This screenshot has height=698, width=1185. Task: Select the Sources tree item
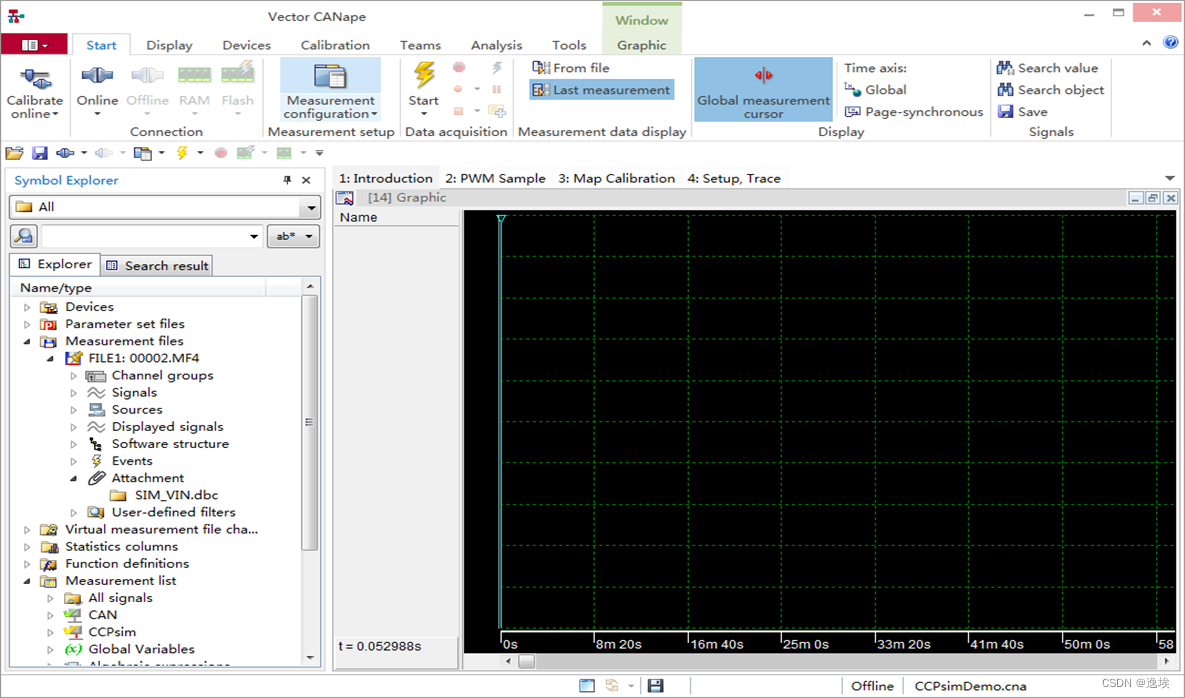click(x=137, y=409)
